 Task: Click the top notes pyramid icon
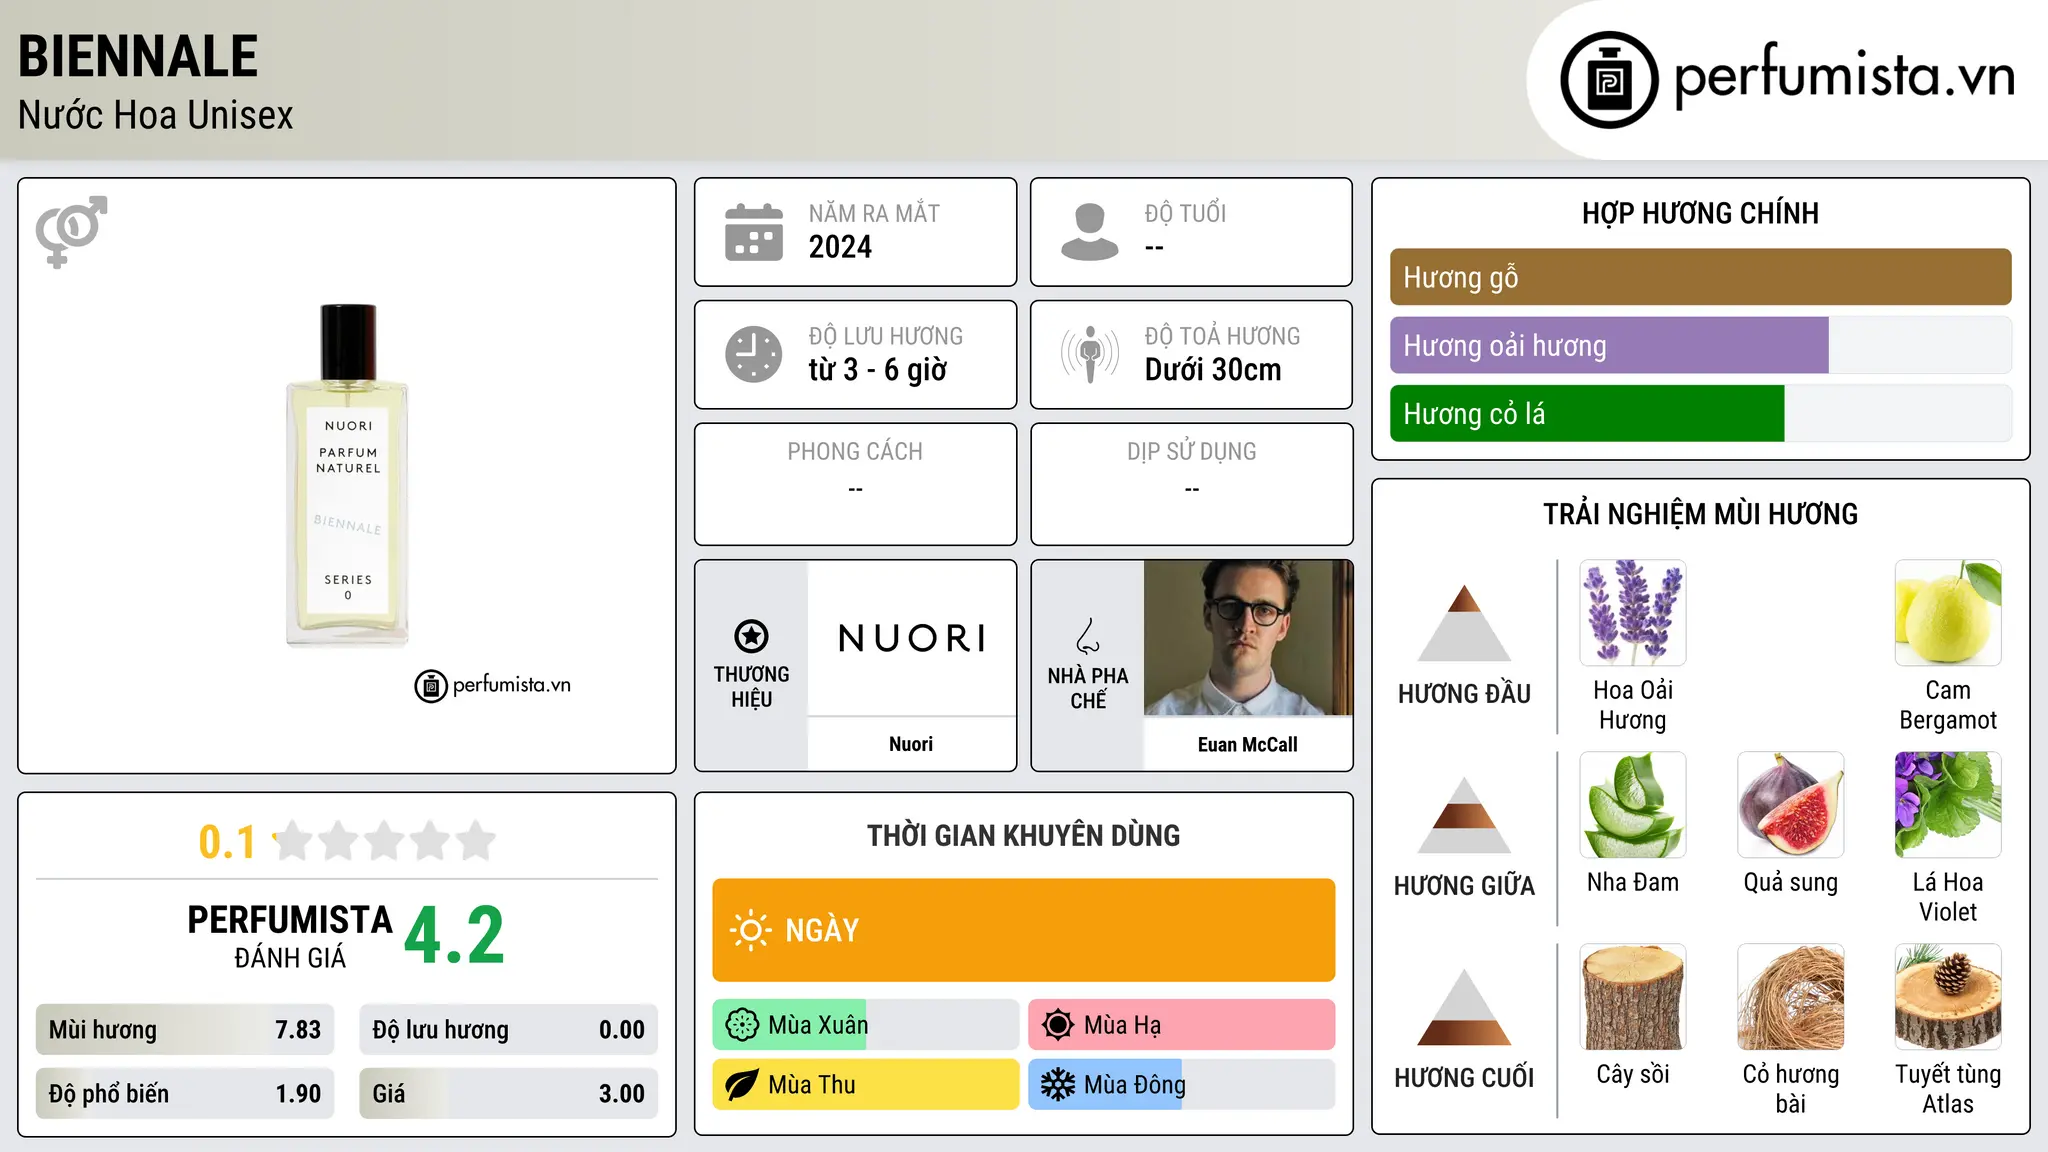[1464, 623]
